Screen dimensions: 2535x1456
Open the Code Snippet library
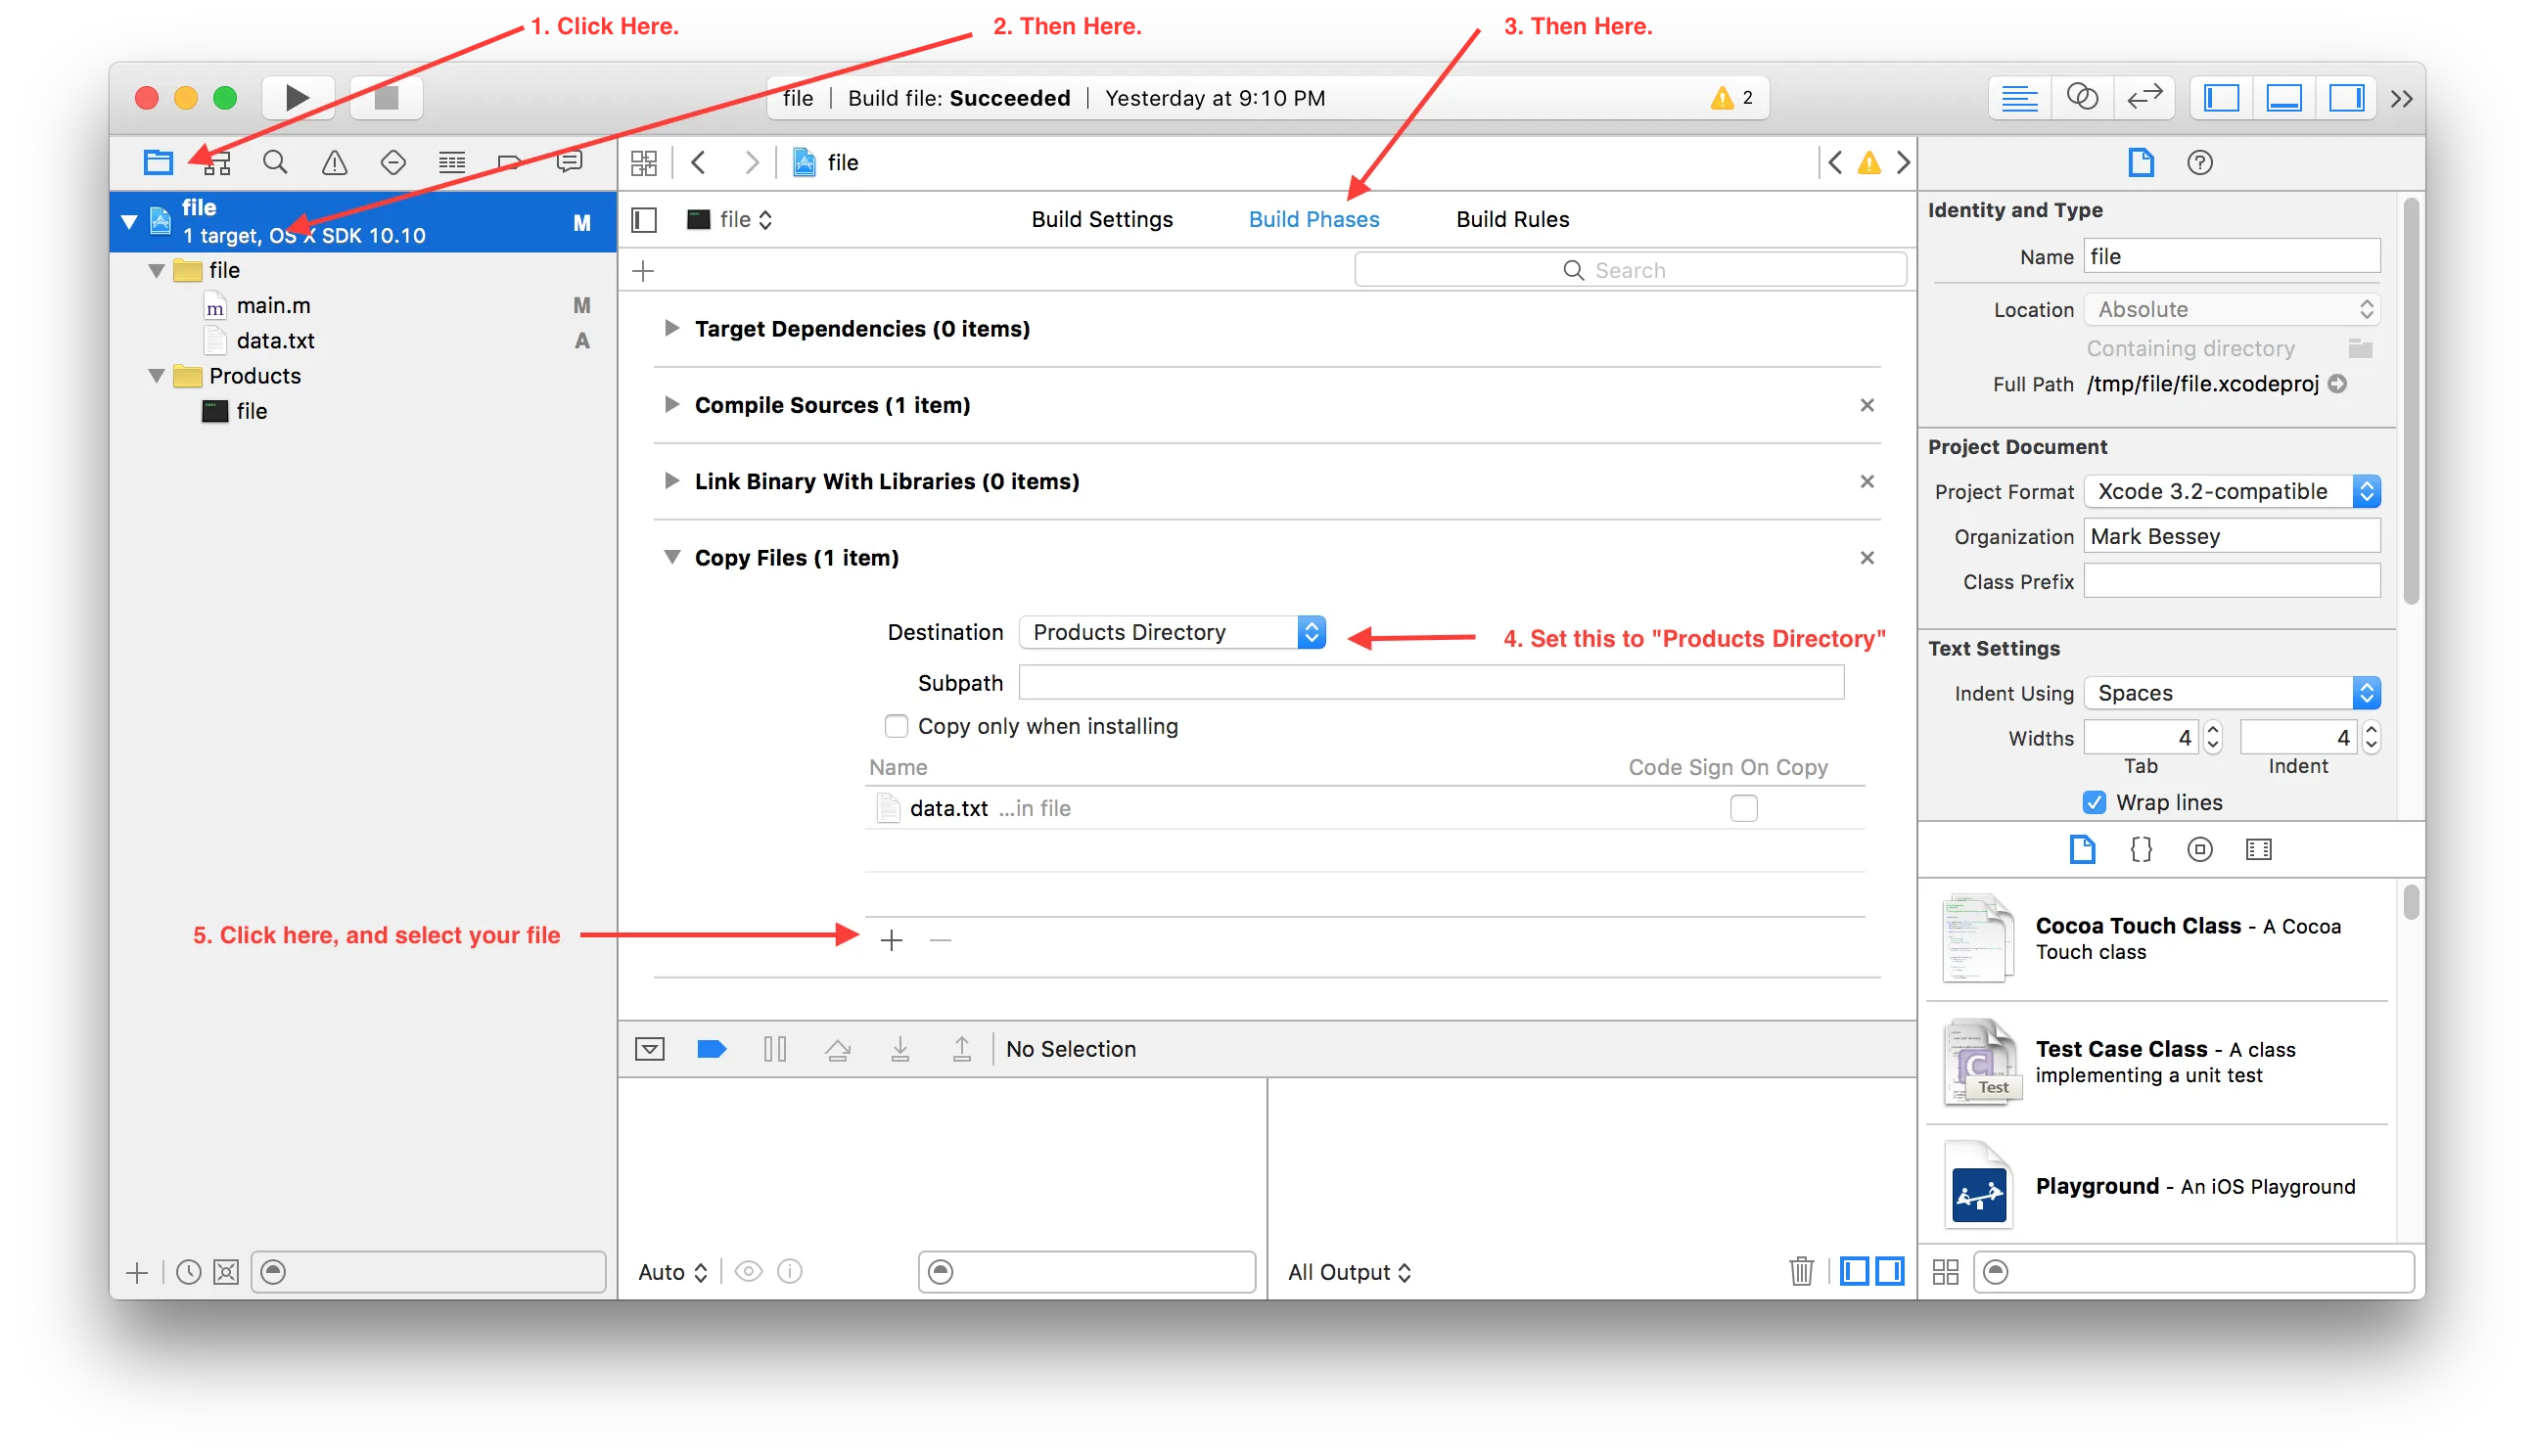click(2140, 849)
